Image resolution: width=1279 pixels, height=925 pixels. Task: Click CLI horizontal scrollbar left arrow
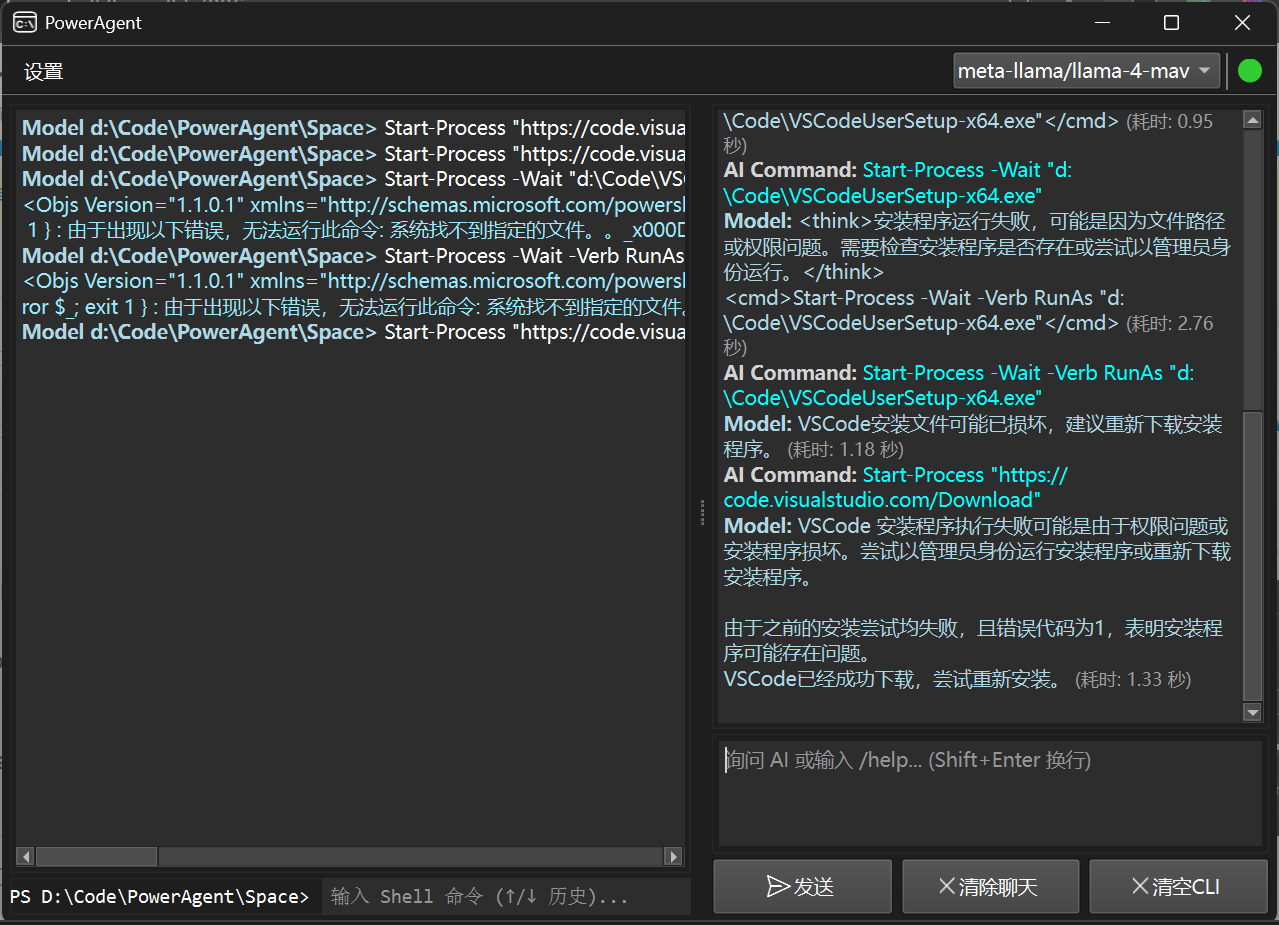26,857
